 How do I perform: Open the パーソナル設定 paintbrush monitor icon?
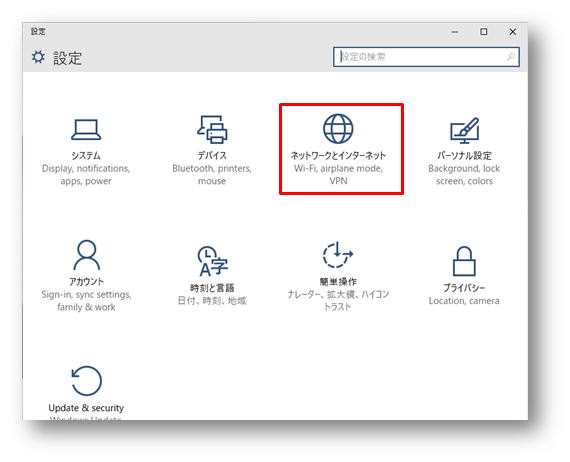[x=465, y=130]
